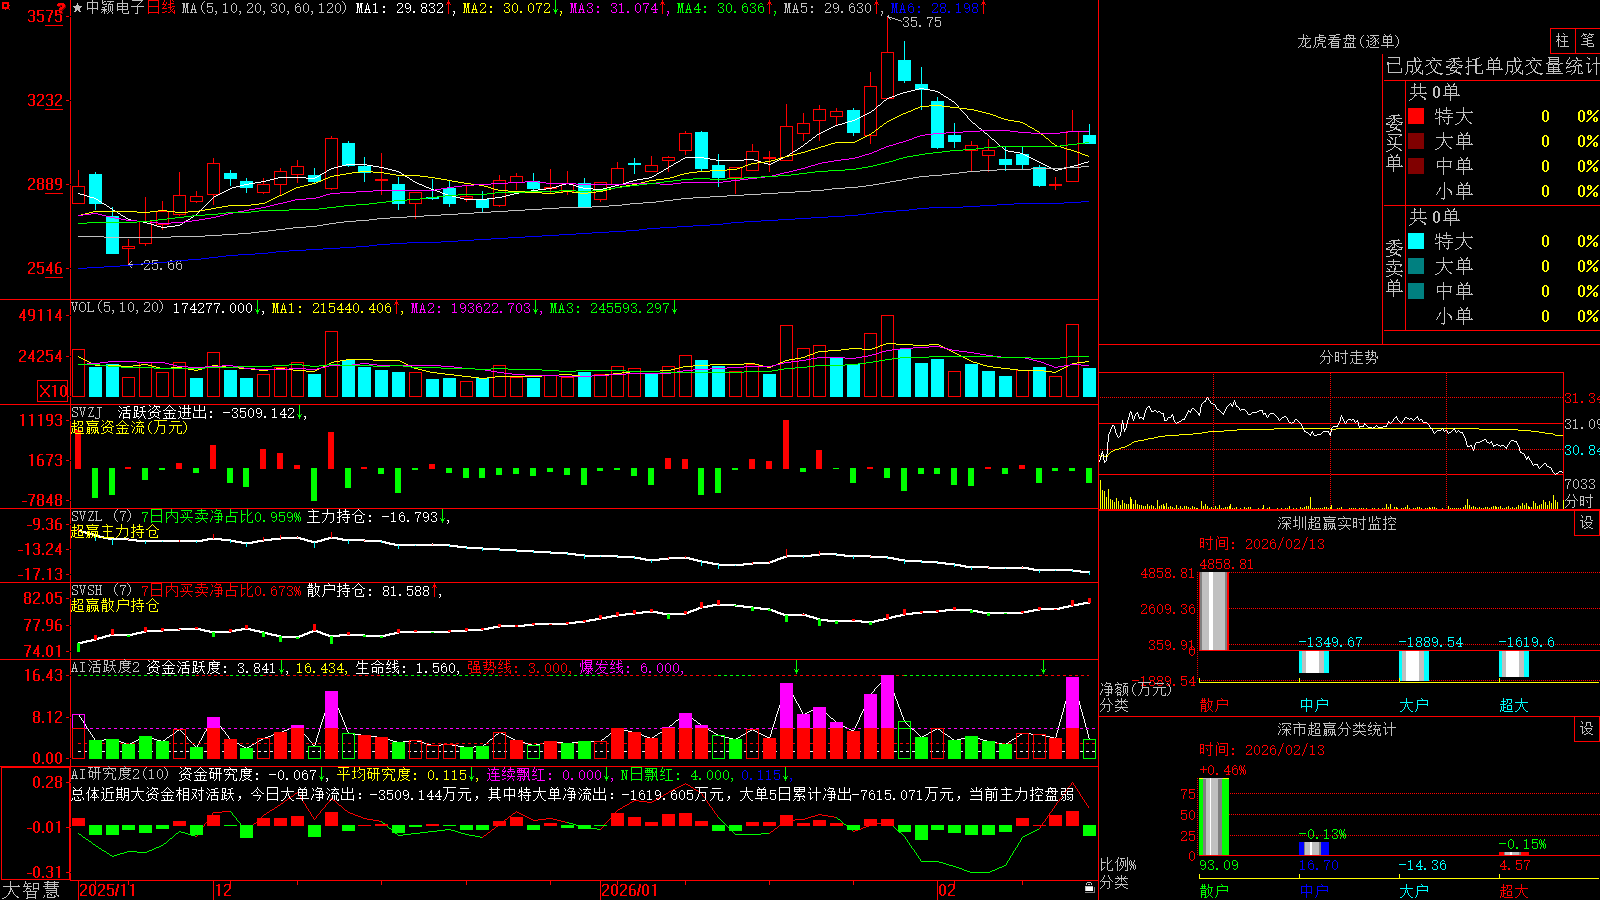1600x900 pixels.
Task: Click the first green down-arrow marker in AI活跃度
Action: coord(797,667)
